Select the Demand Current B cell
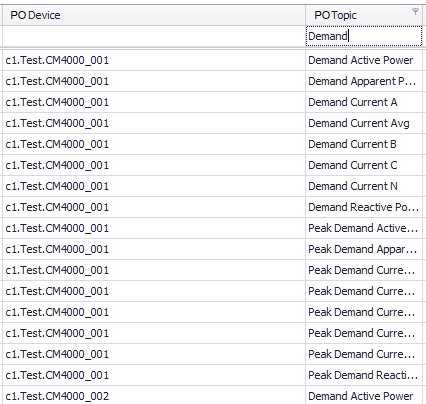The width and height of the screenshot is (426, 404). click(364, 144)
